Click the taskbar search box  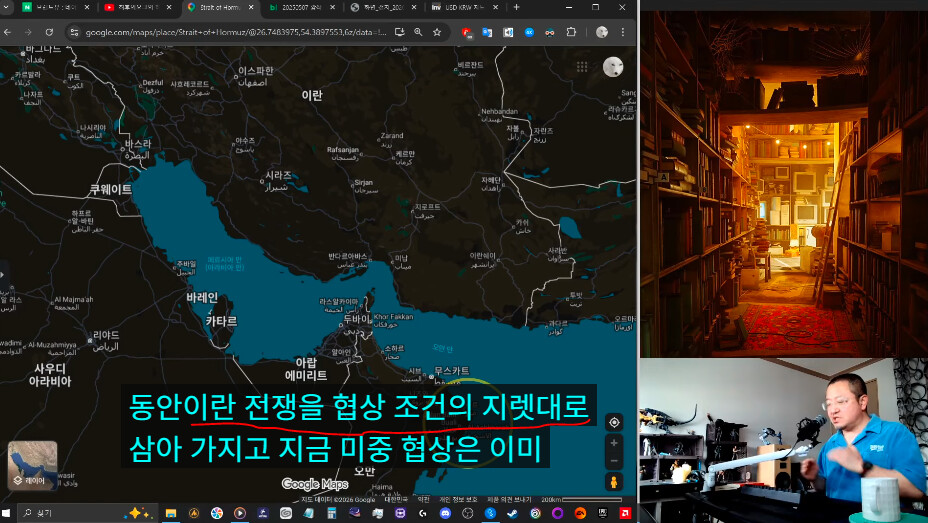pyautogui.click(x=86, y=513)
